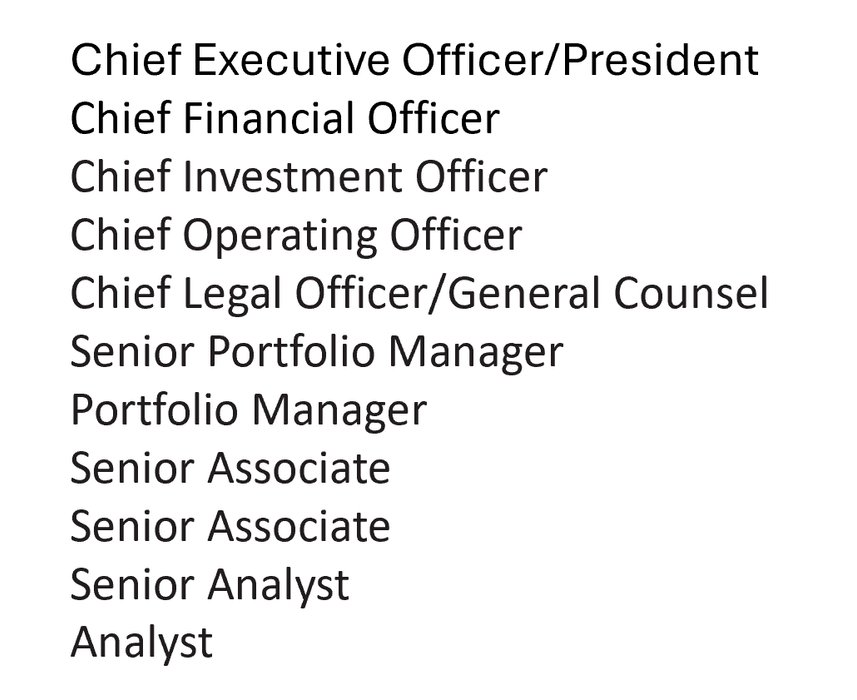The height and width of the screenshot is (700, 857).
Task: Select the Chief Financial Officer text
Action: coord(285,118)
